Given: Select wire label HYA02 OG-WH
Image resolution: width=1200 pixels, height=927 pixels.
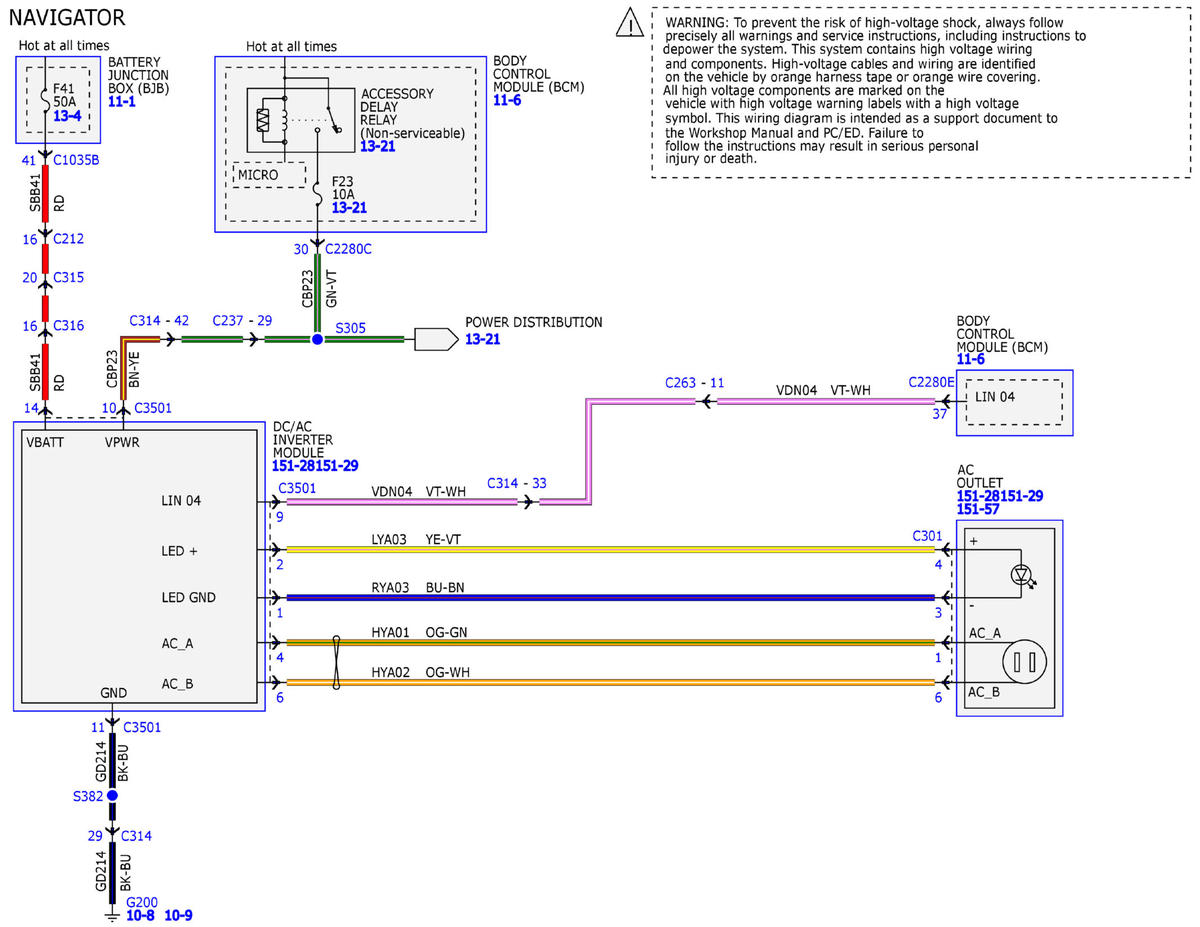Looking at the screenshot, I should pyautogui.click(x=420, y=673).
